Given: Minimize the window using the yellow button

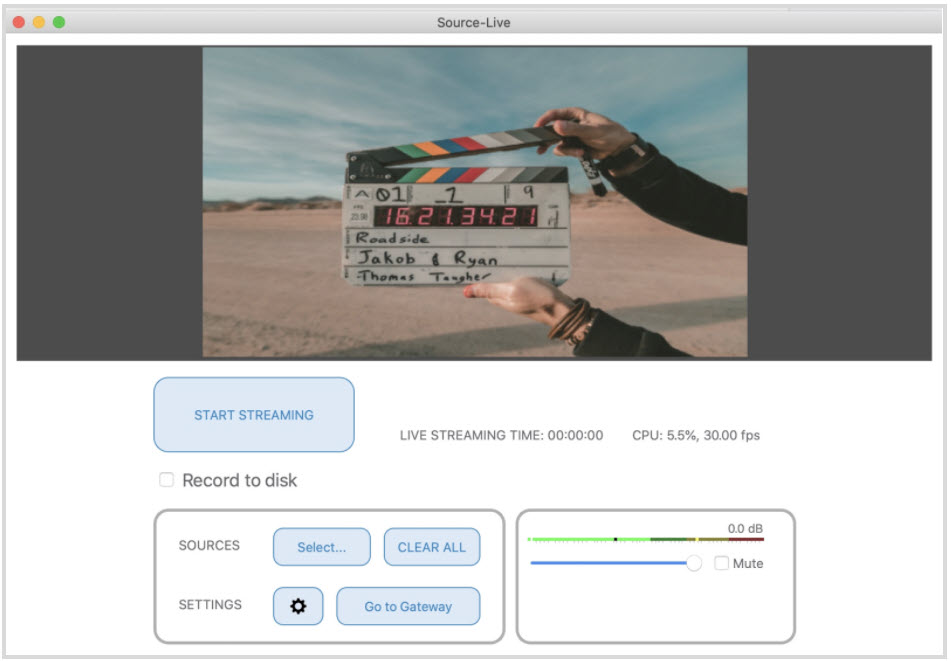Looking at the screenshot, I should pos(39,22).
